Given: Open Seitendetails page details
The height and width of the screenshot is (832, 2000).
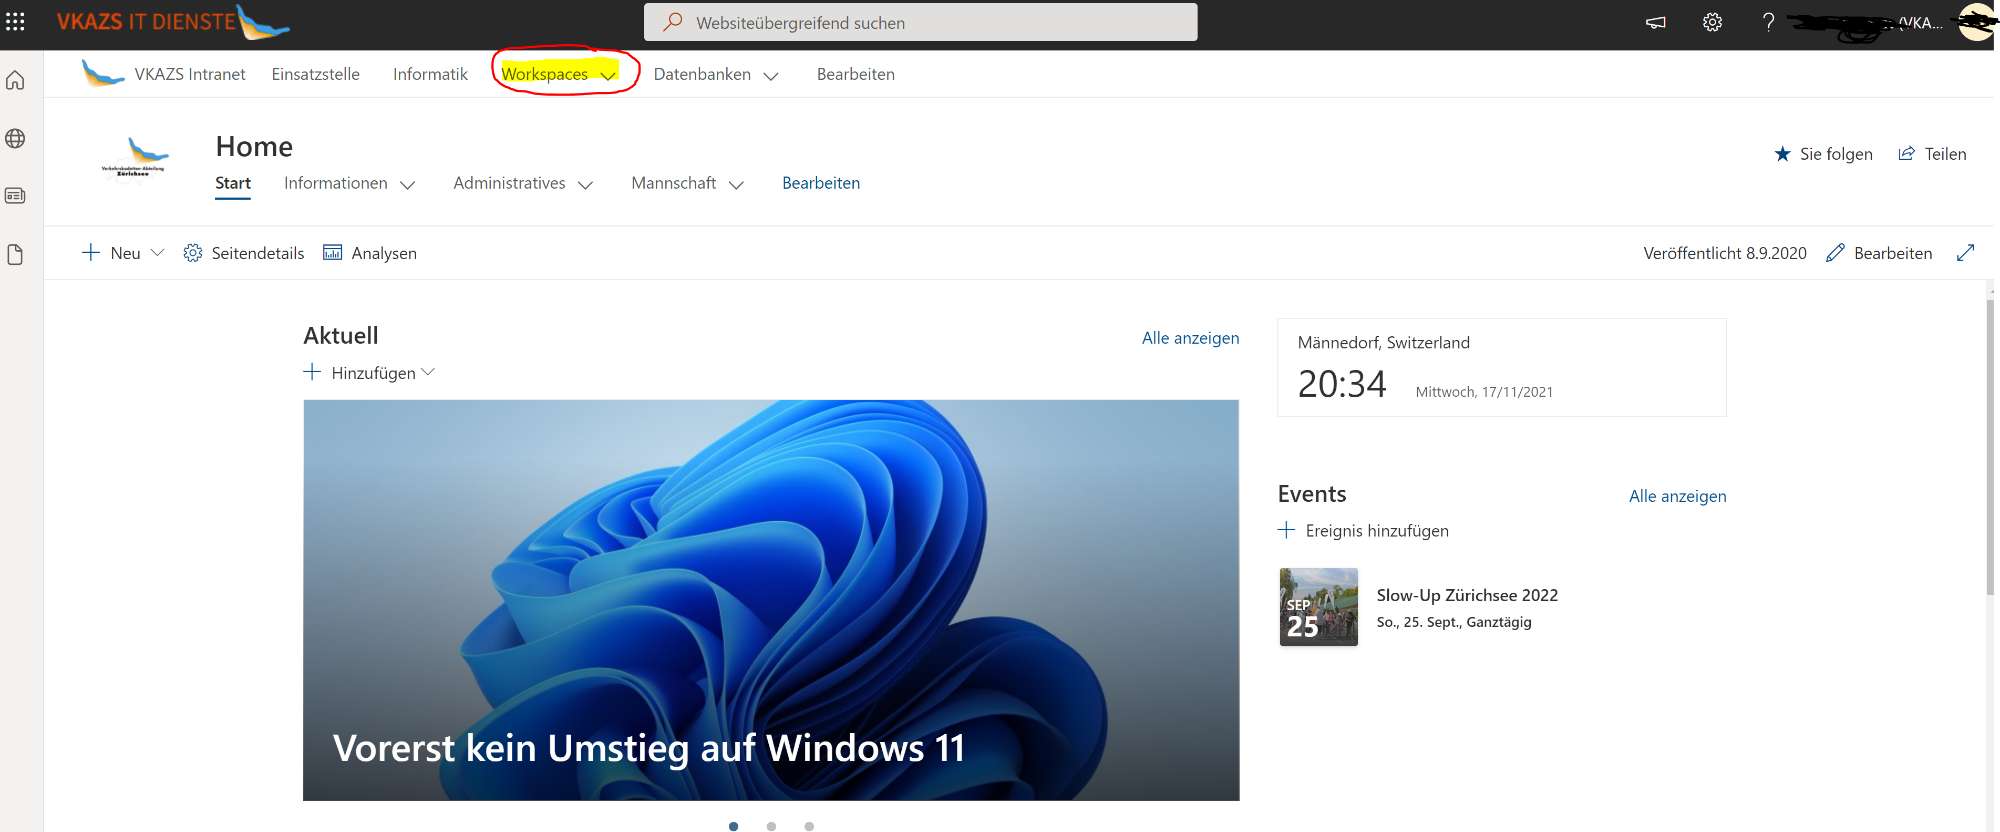Looking at the screenshot, I should coord(244,253).
